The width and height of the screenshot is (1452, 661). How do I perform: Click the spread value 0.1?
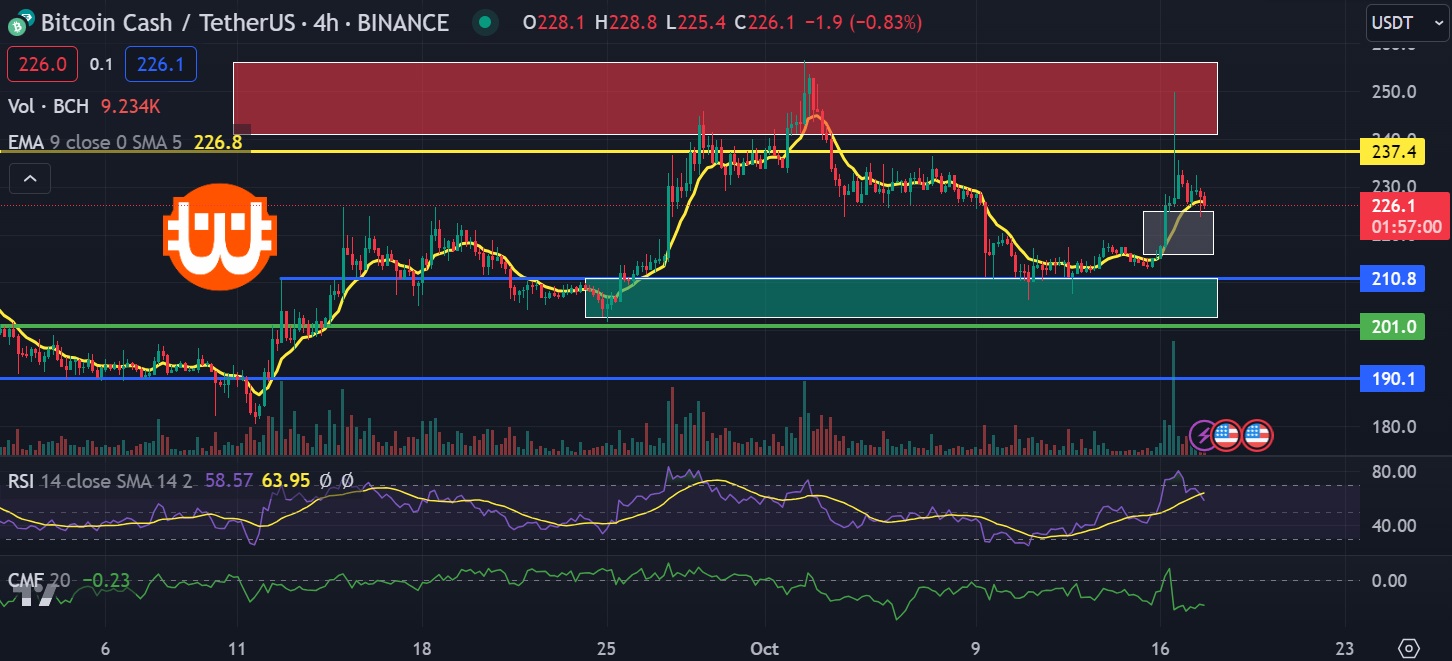[x=101, y=65]
